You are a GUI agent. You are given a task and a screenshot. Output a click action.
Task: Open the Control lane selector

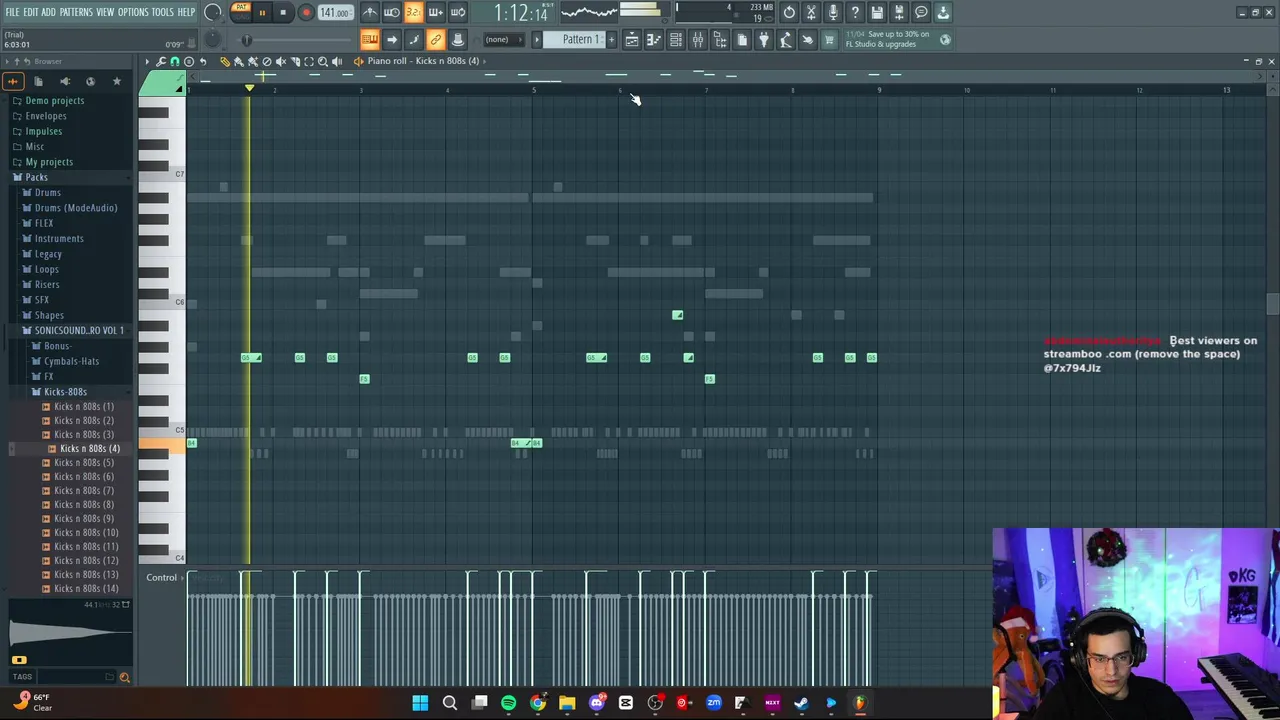161,578
